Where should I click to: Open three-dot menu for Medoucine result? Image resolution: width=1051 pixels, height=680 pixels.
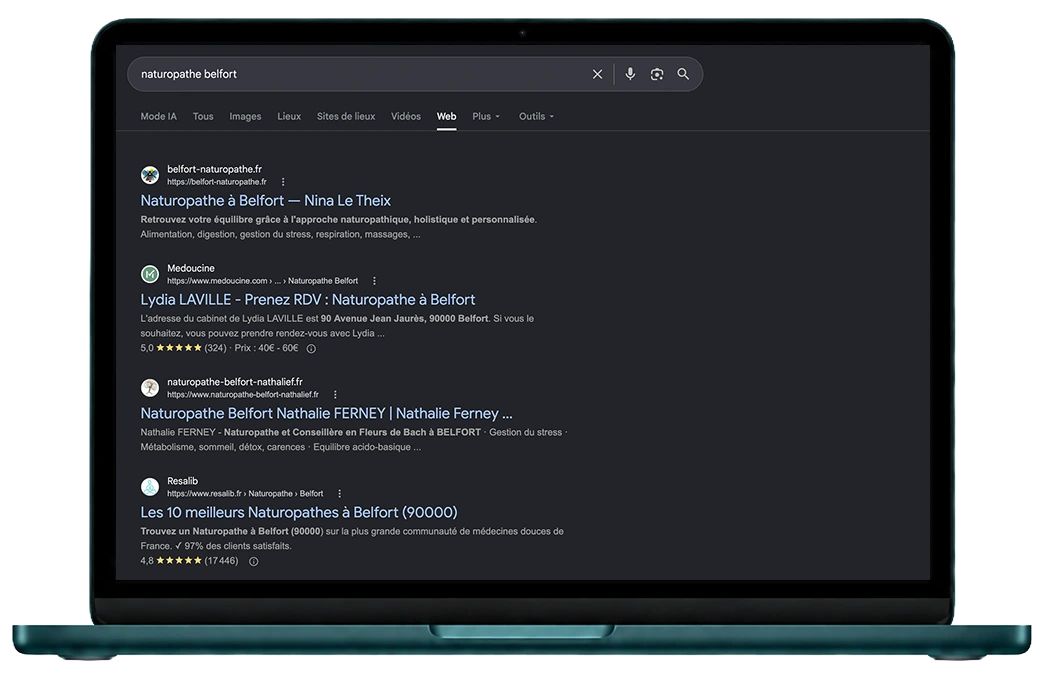click(x=374, y=281)
